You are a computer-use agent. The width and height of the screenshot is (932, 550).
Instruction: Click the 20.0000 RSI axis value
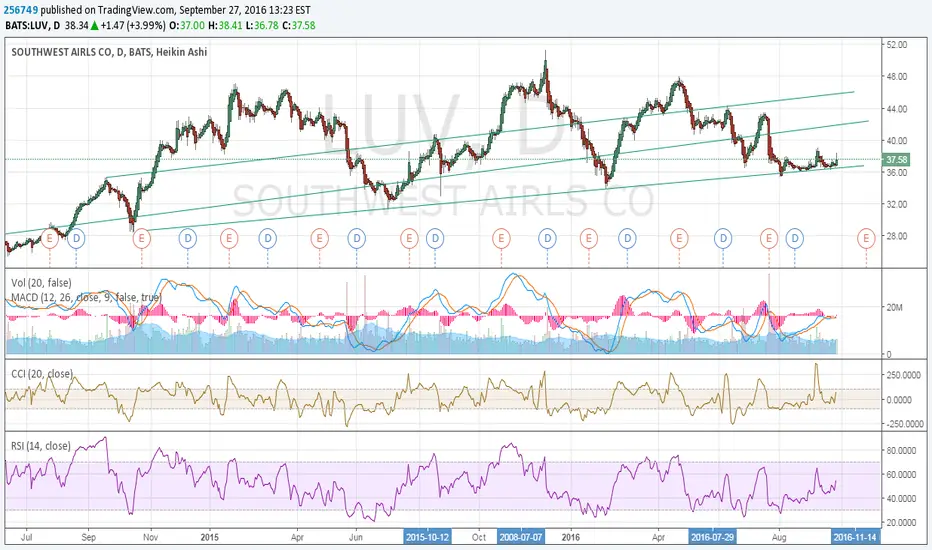coord(901,523)
